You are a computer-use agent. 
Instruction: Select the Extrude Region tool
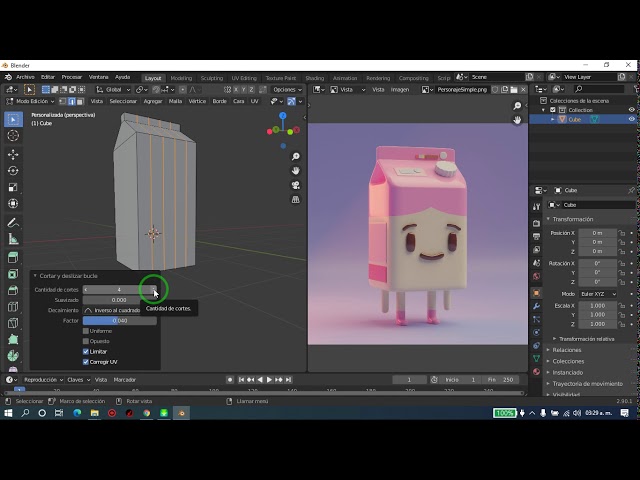(x=13, y=258)
